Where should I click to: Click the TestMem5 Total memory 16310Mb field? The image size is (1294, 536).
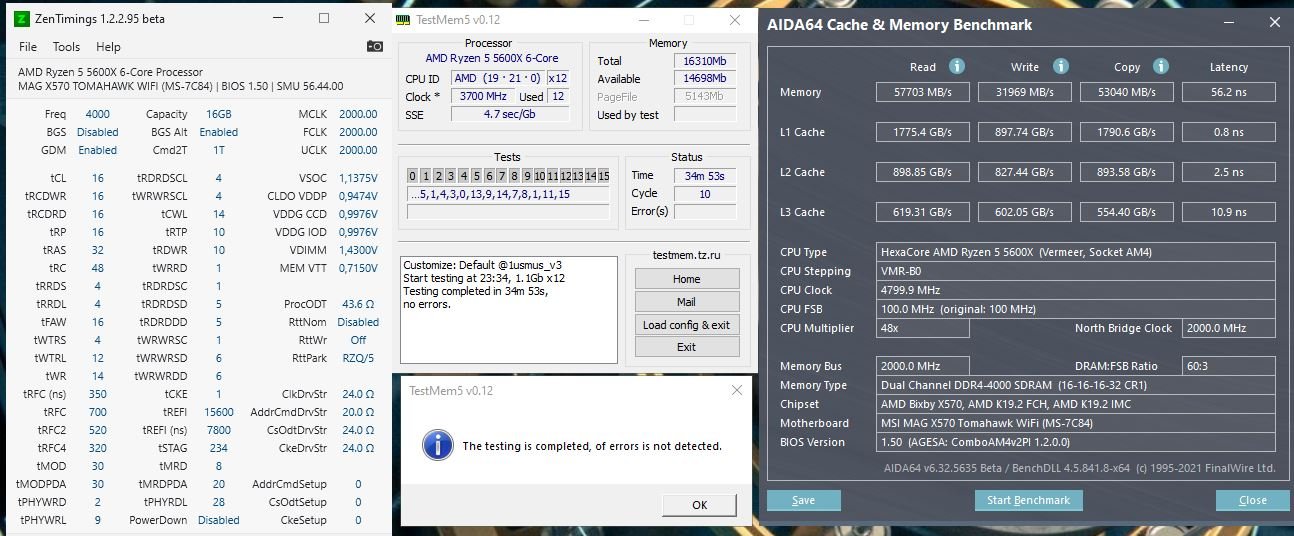click(705, 61)
